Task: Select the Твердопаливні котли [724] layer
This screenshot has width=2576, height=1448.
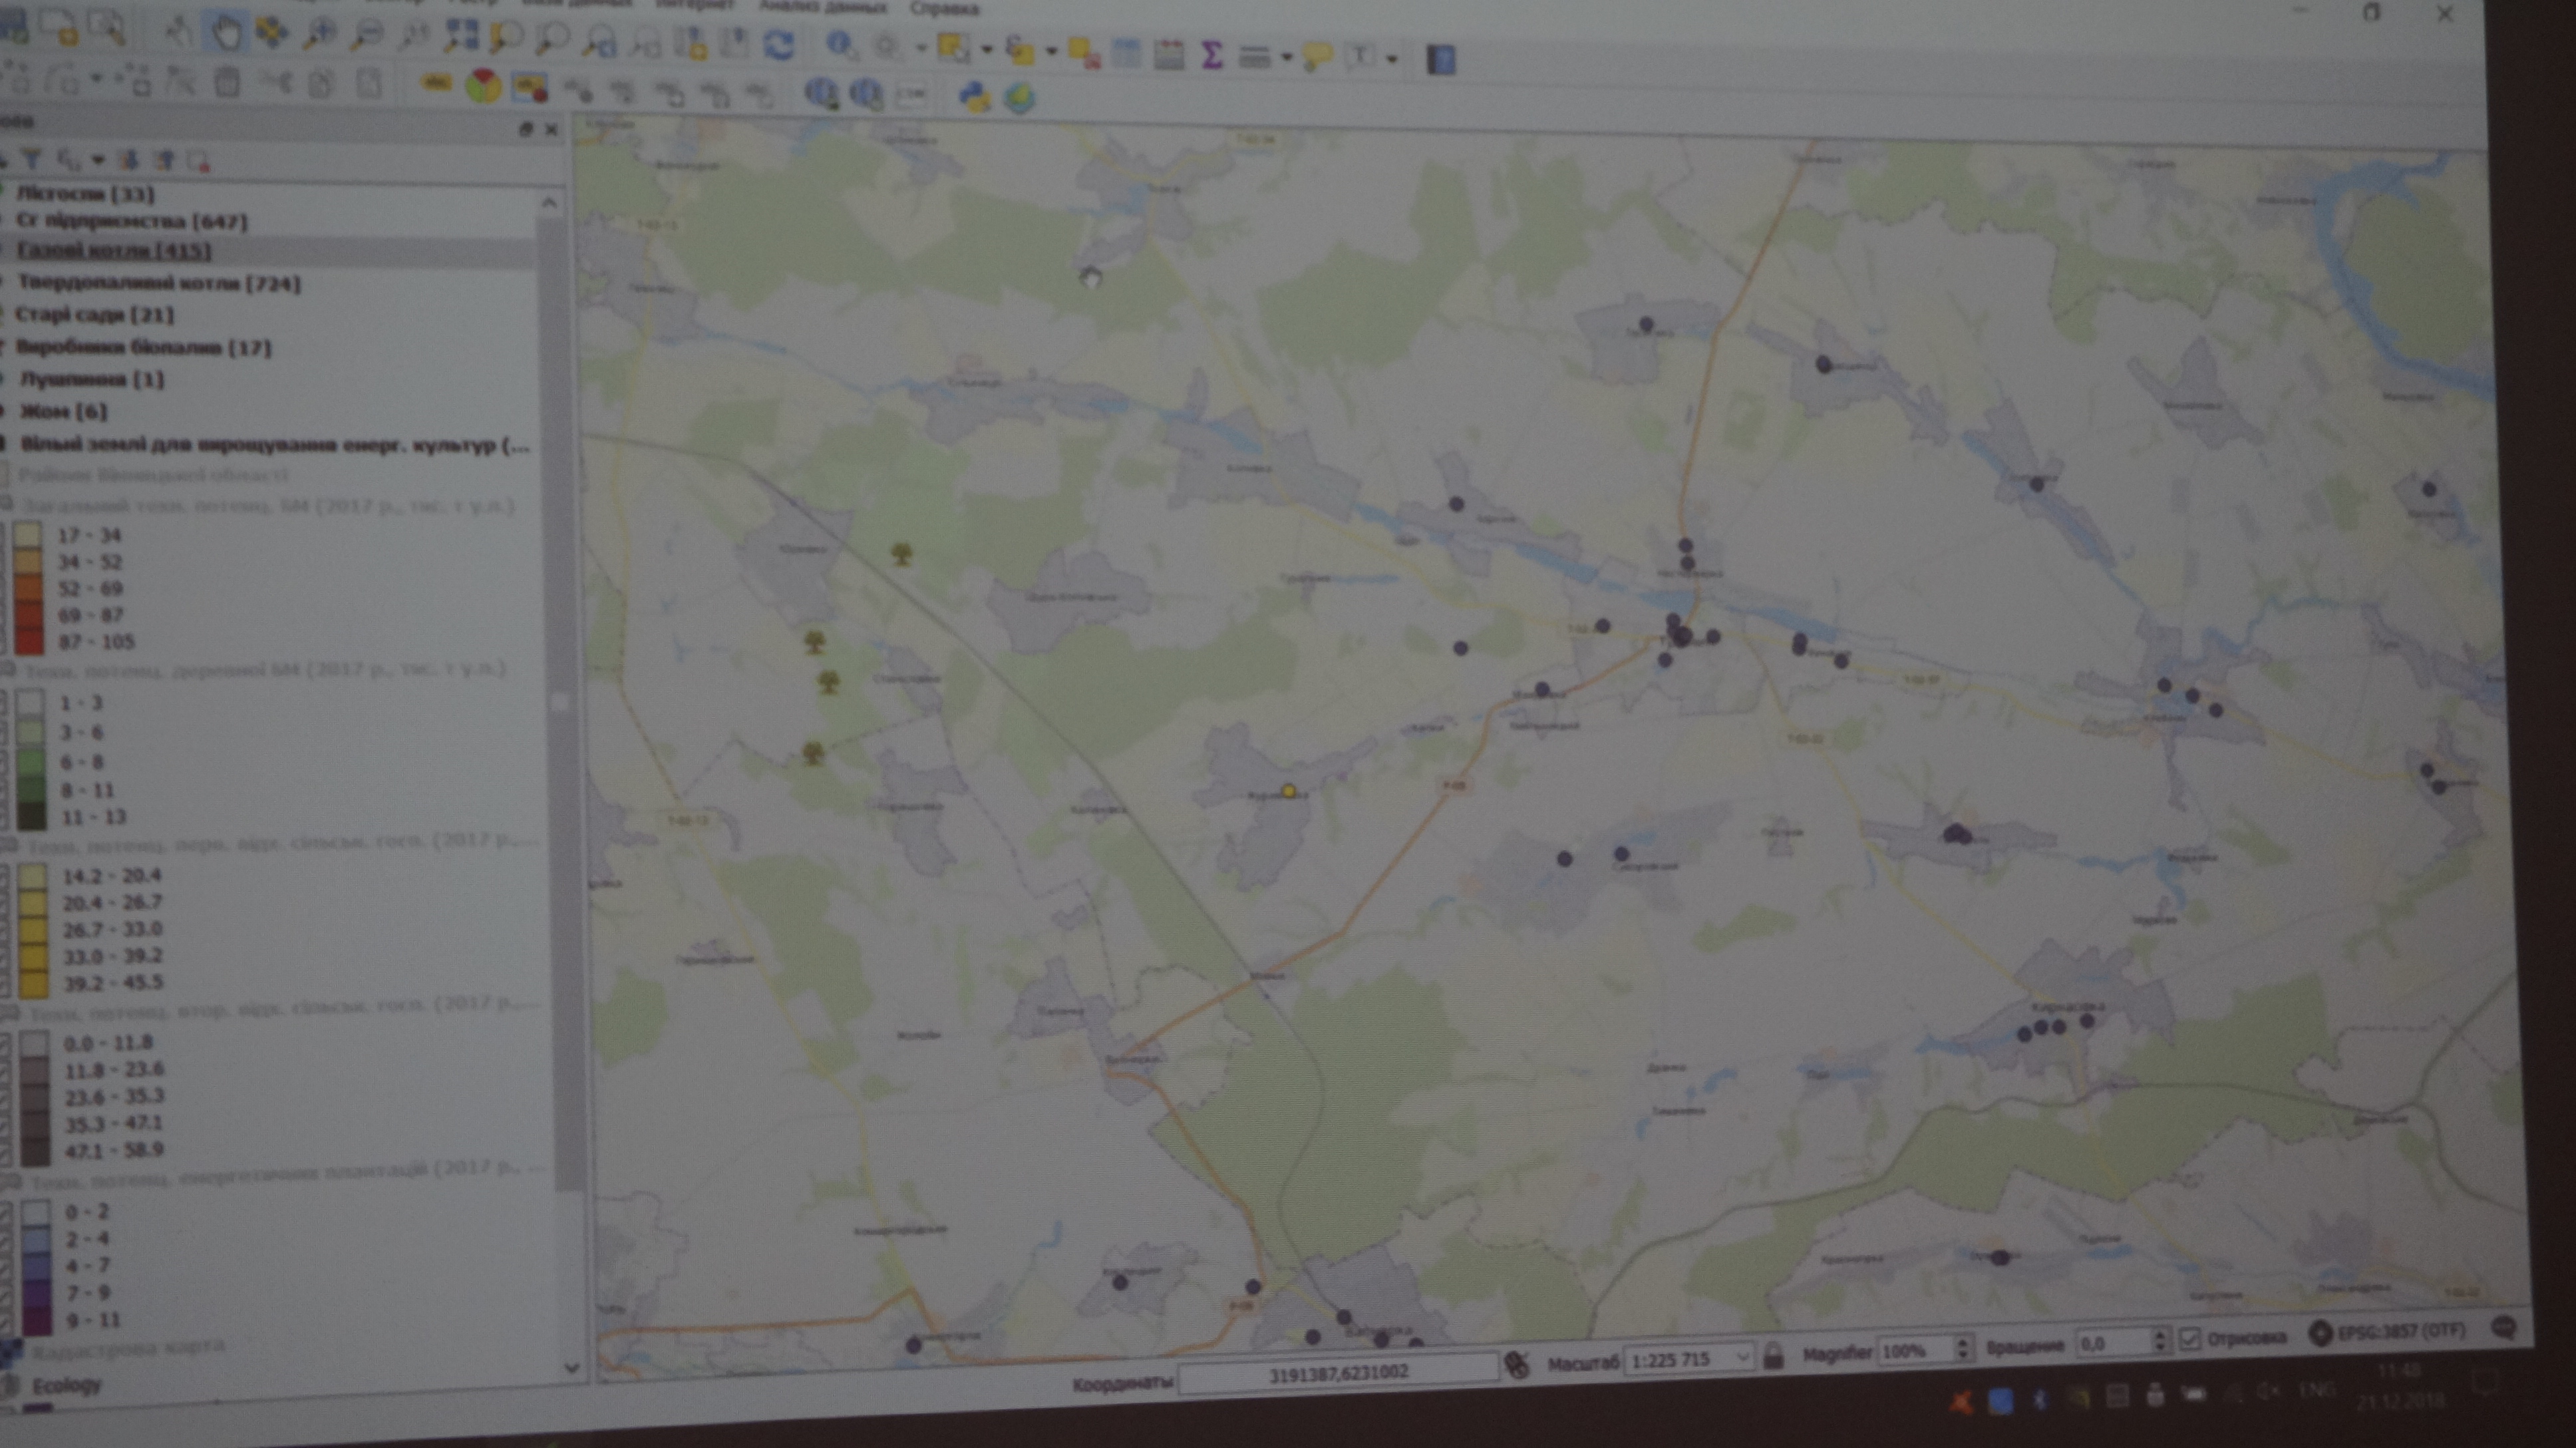Action: (x=158, y=283)
